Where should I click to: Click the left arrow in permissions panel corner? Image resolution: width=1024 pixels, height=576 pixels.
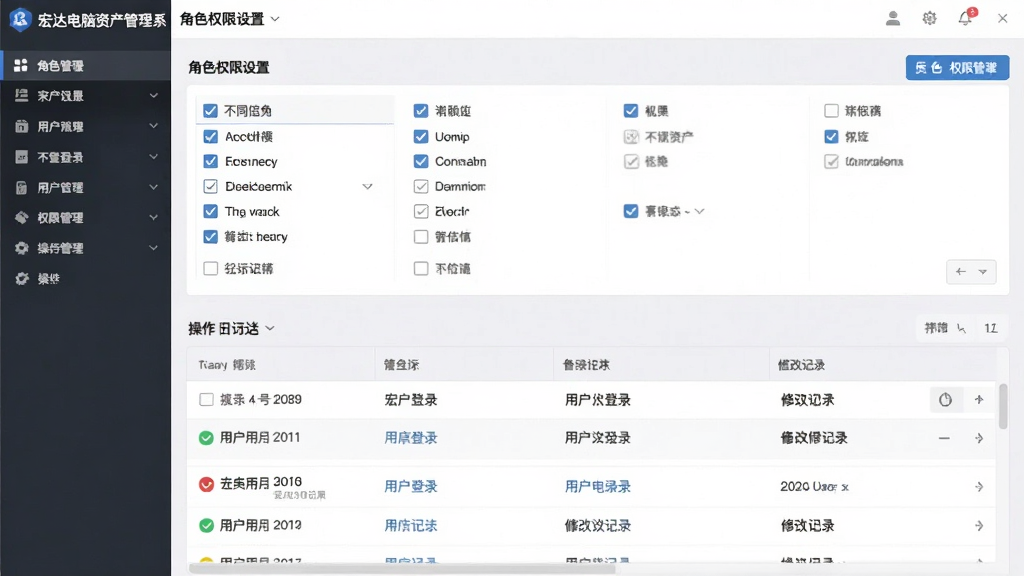pyautogui.click(x=961, y=272)
